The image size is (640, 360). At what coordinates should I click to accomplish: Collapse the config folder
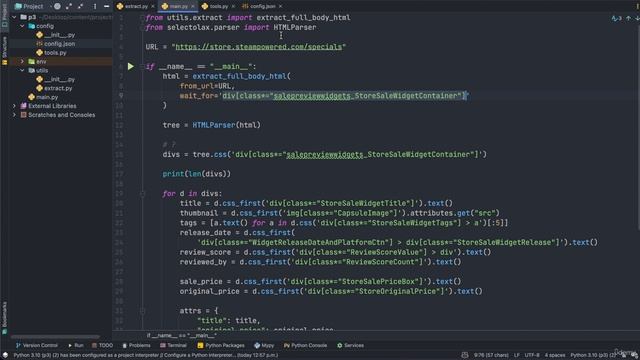[22, 26]
